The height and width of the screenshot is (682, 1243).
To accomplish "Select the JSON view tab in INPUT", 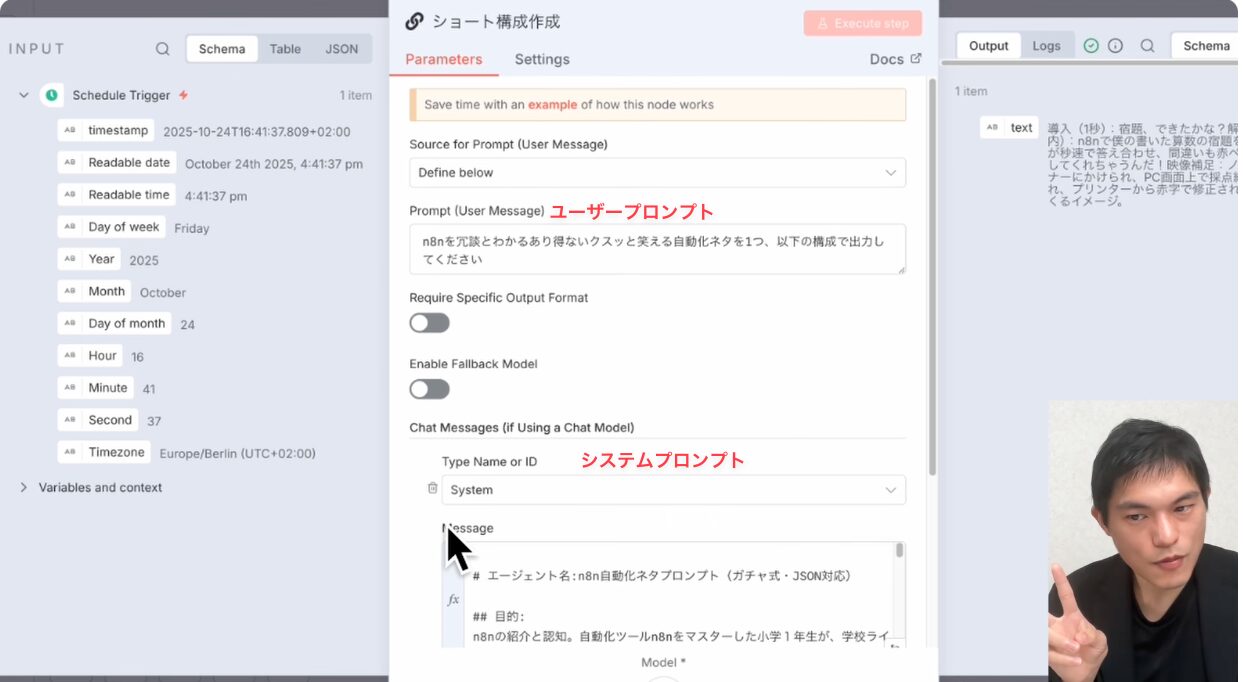I will tap(341, 49).
